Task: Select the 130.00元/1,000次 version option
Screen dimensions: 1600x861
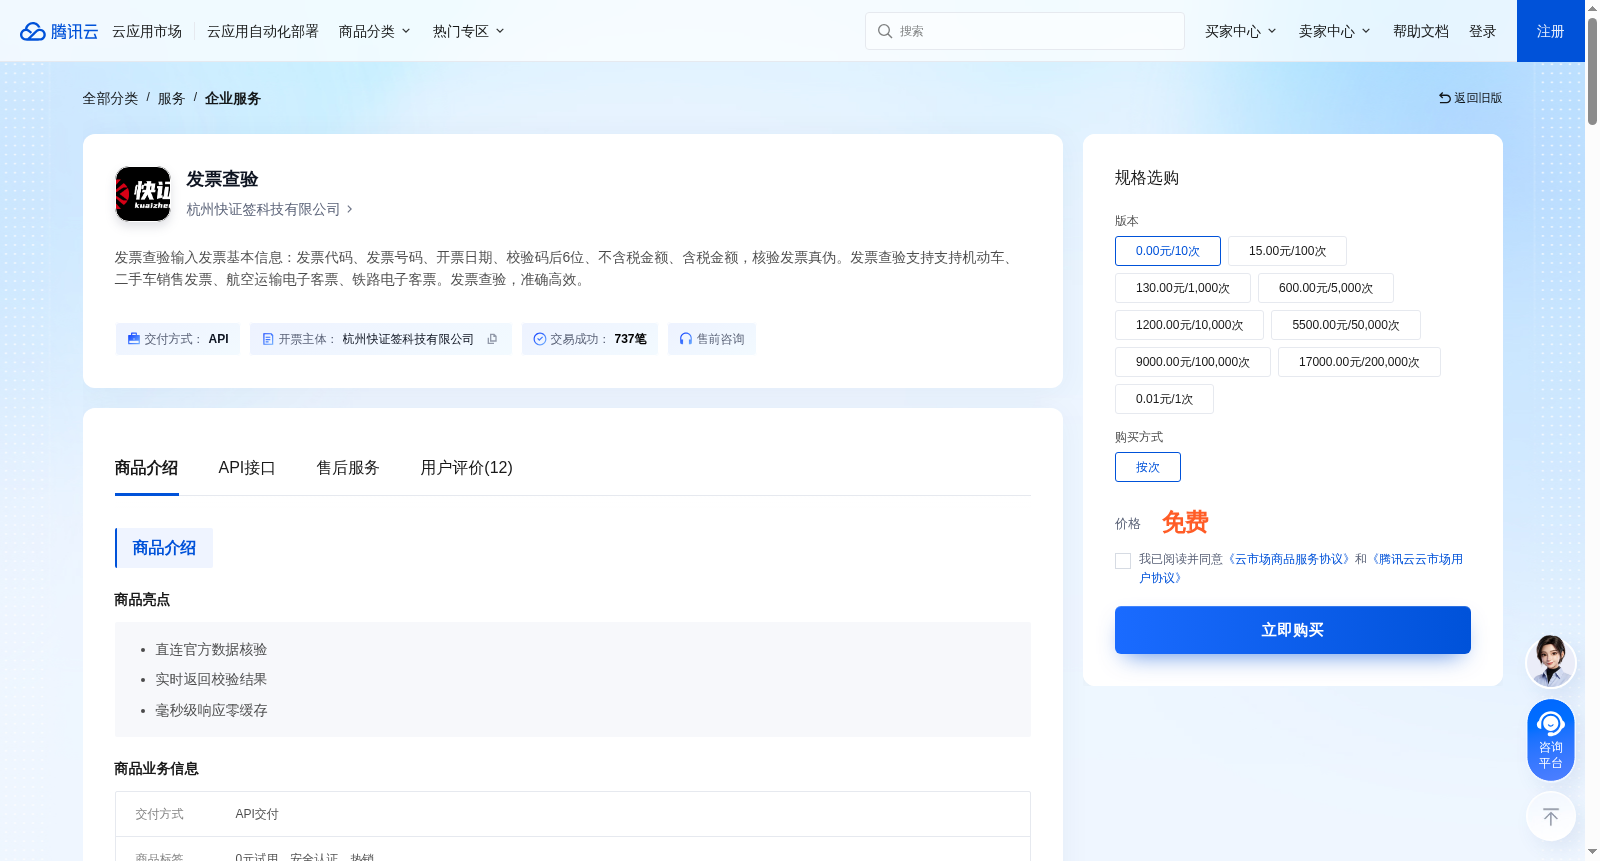Action: point(1183,288)
